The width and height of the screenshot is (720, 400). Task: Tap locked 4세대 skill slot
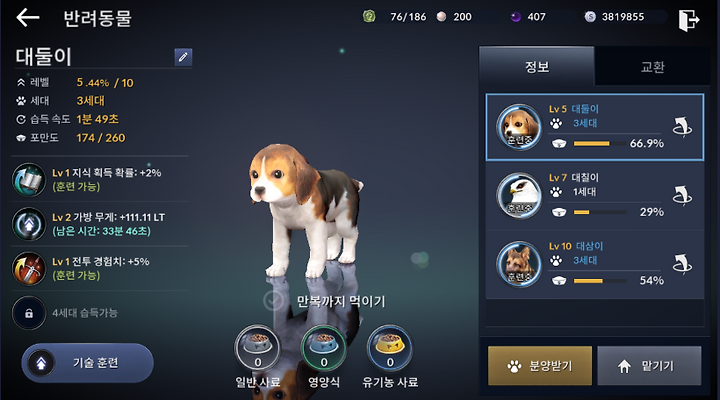[29, 313]
